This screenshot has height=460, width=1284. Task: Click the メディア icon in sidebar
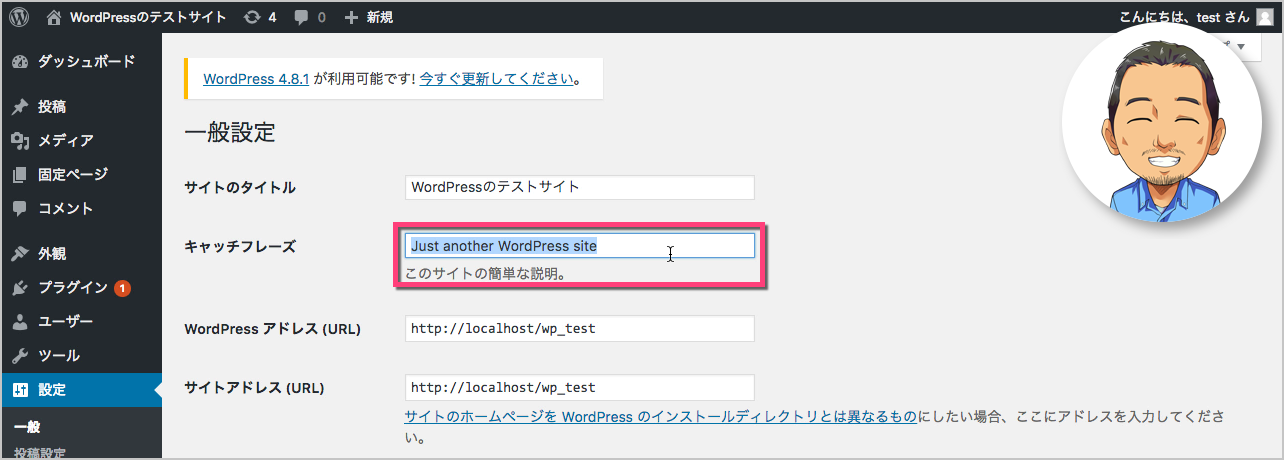20,141
